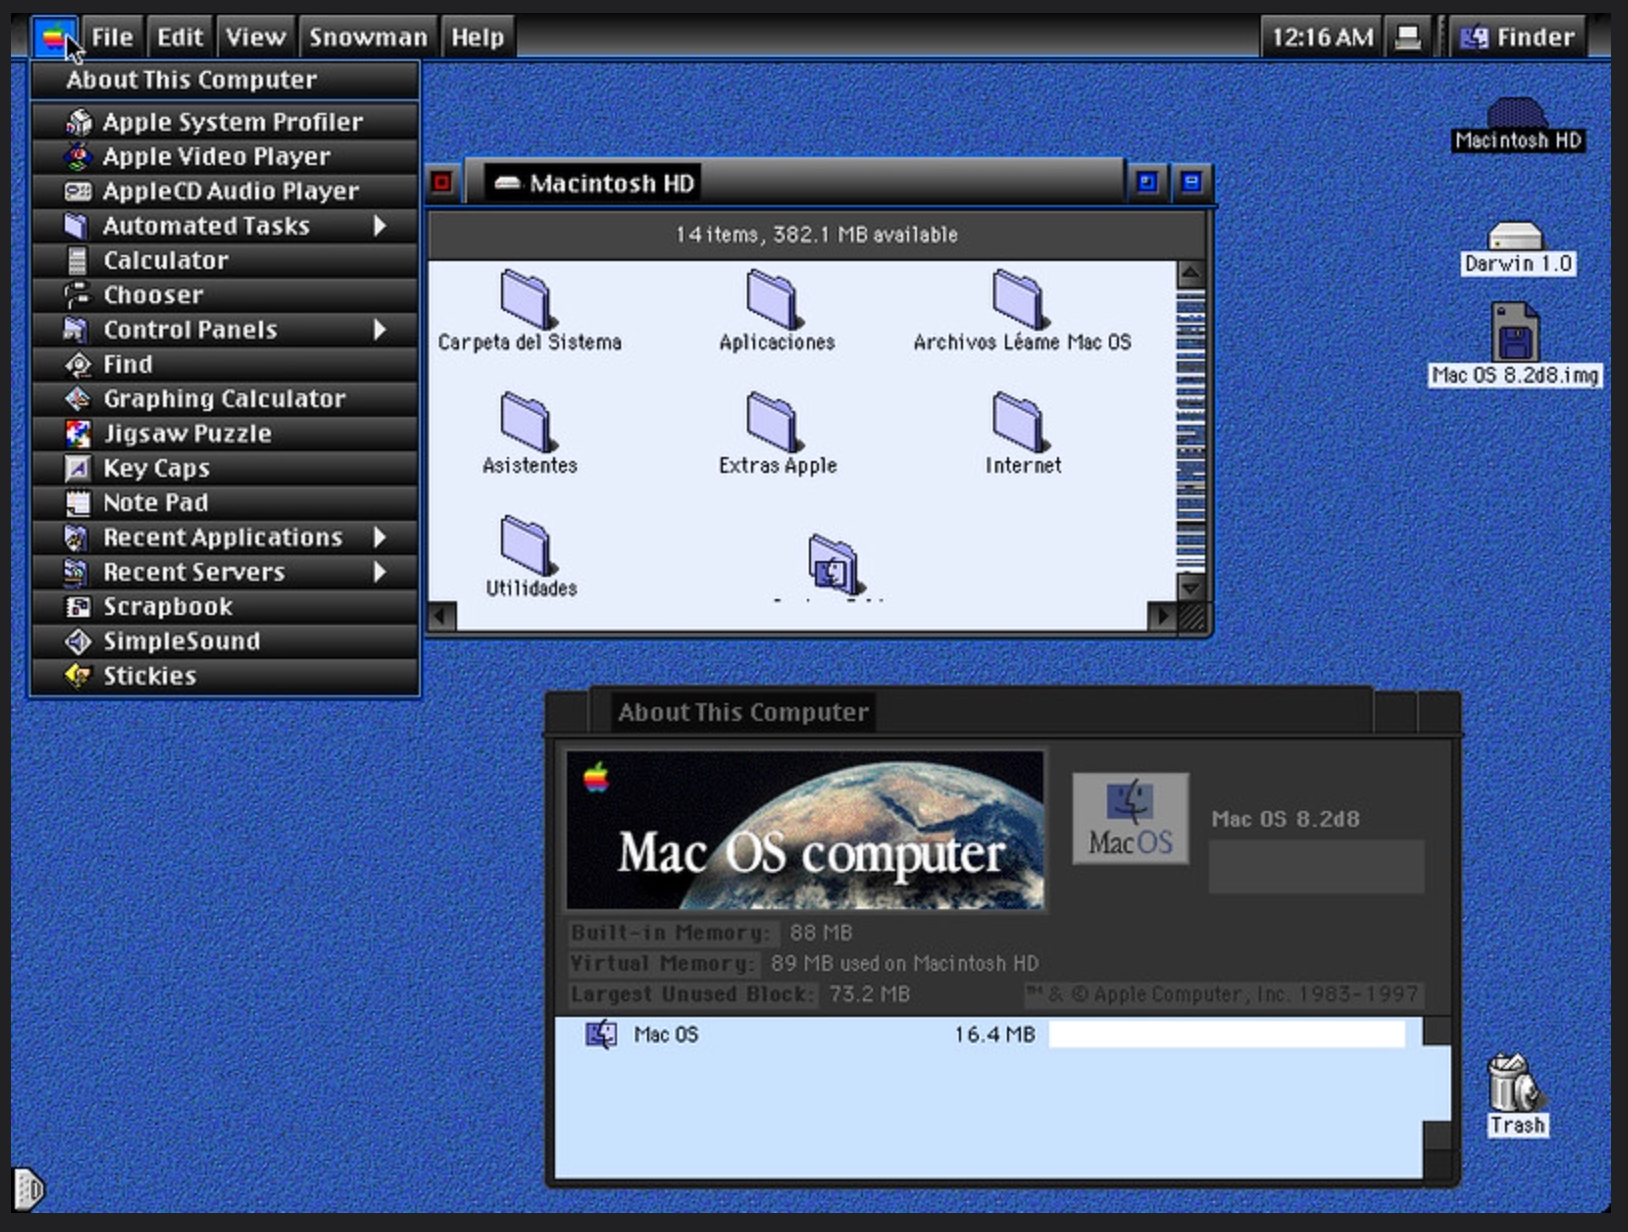Close the Macintosh HD window

click(442, 183)
